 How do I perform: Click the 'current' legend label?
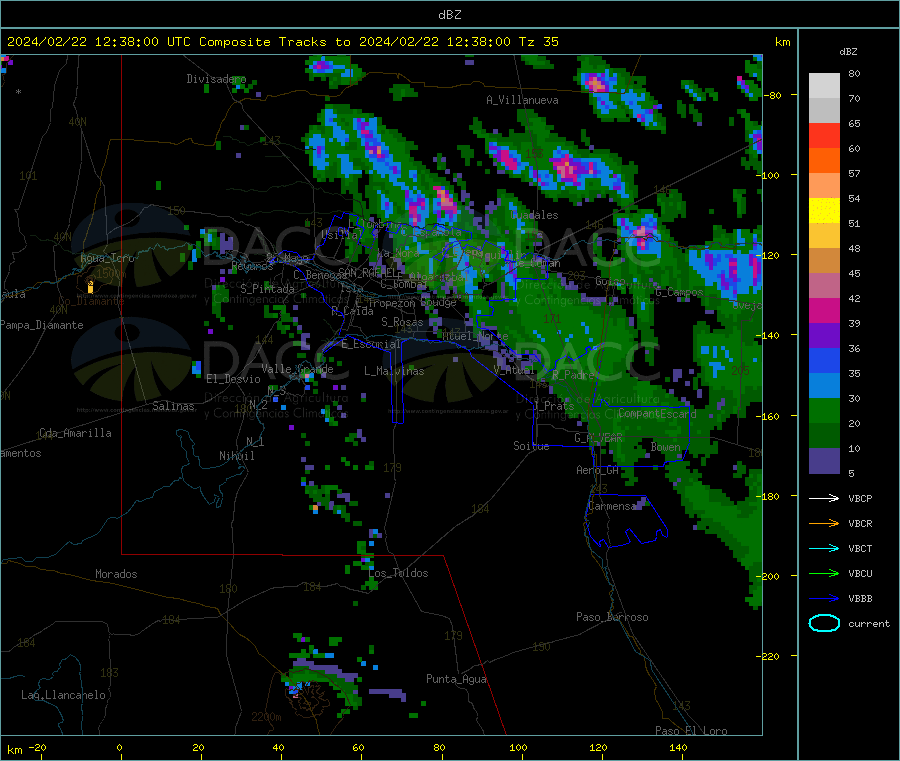(x=869, y=624)
